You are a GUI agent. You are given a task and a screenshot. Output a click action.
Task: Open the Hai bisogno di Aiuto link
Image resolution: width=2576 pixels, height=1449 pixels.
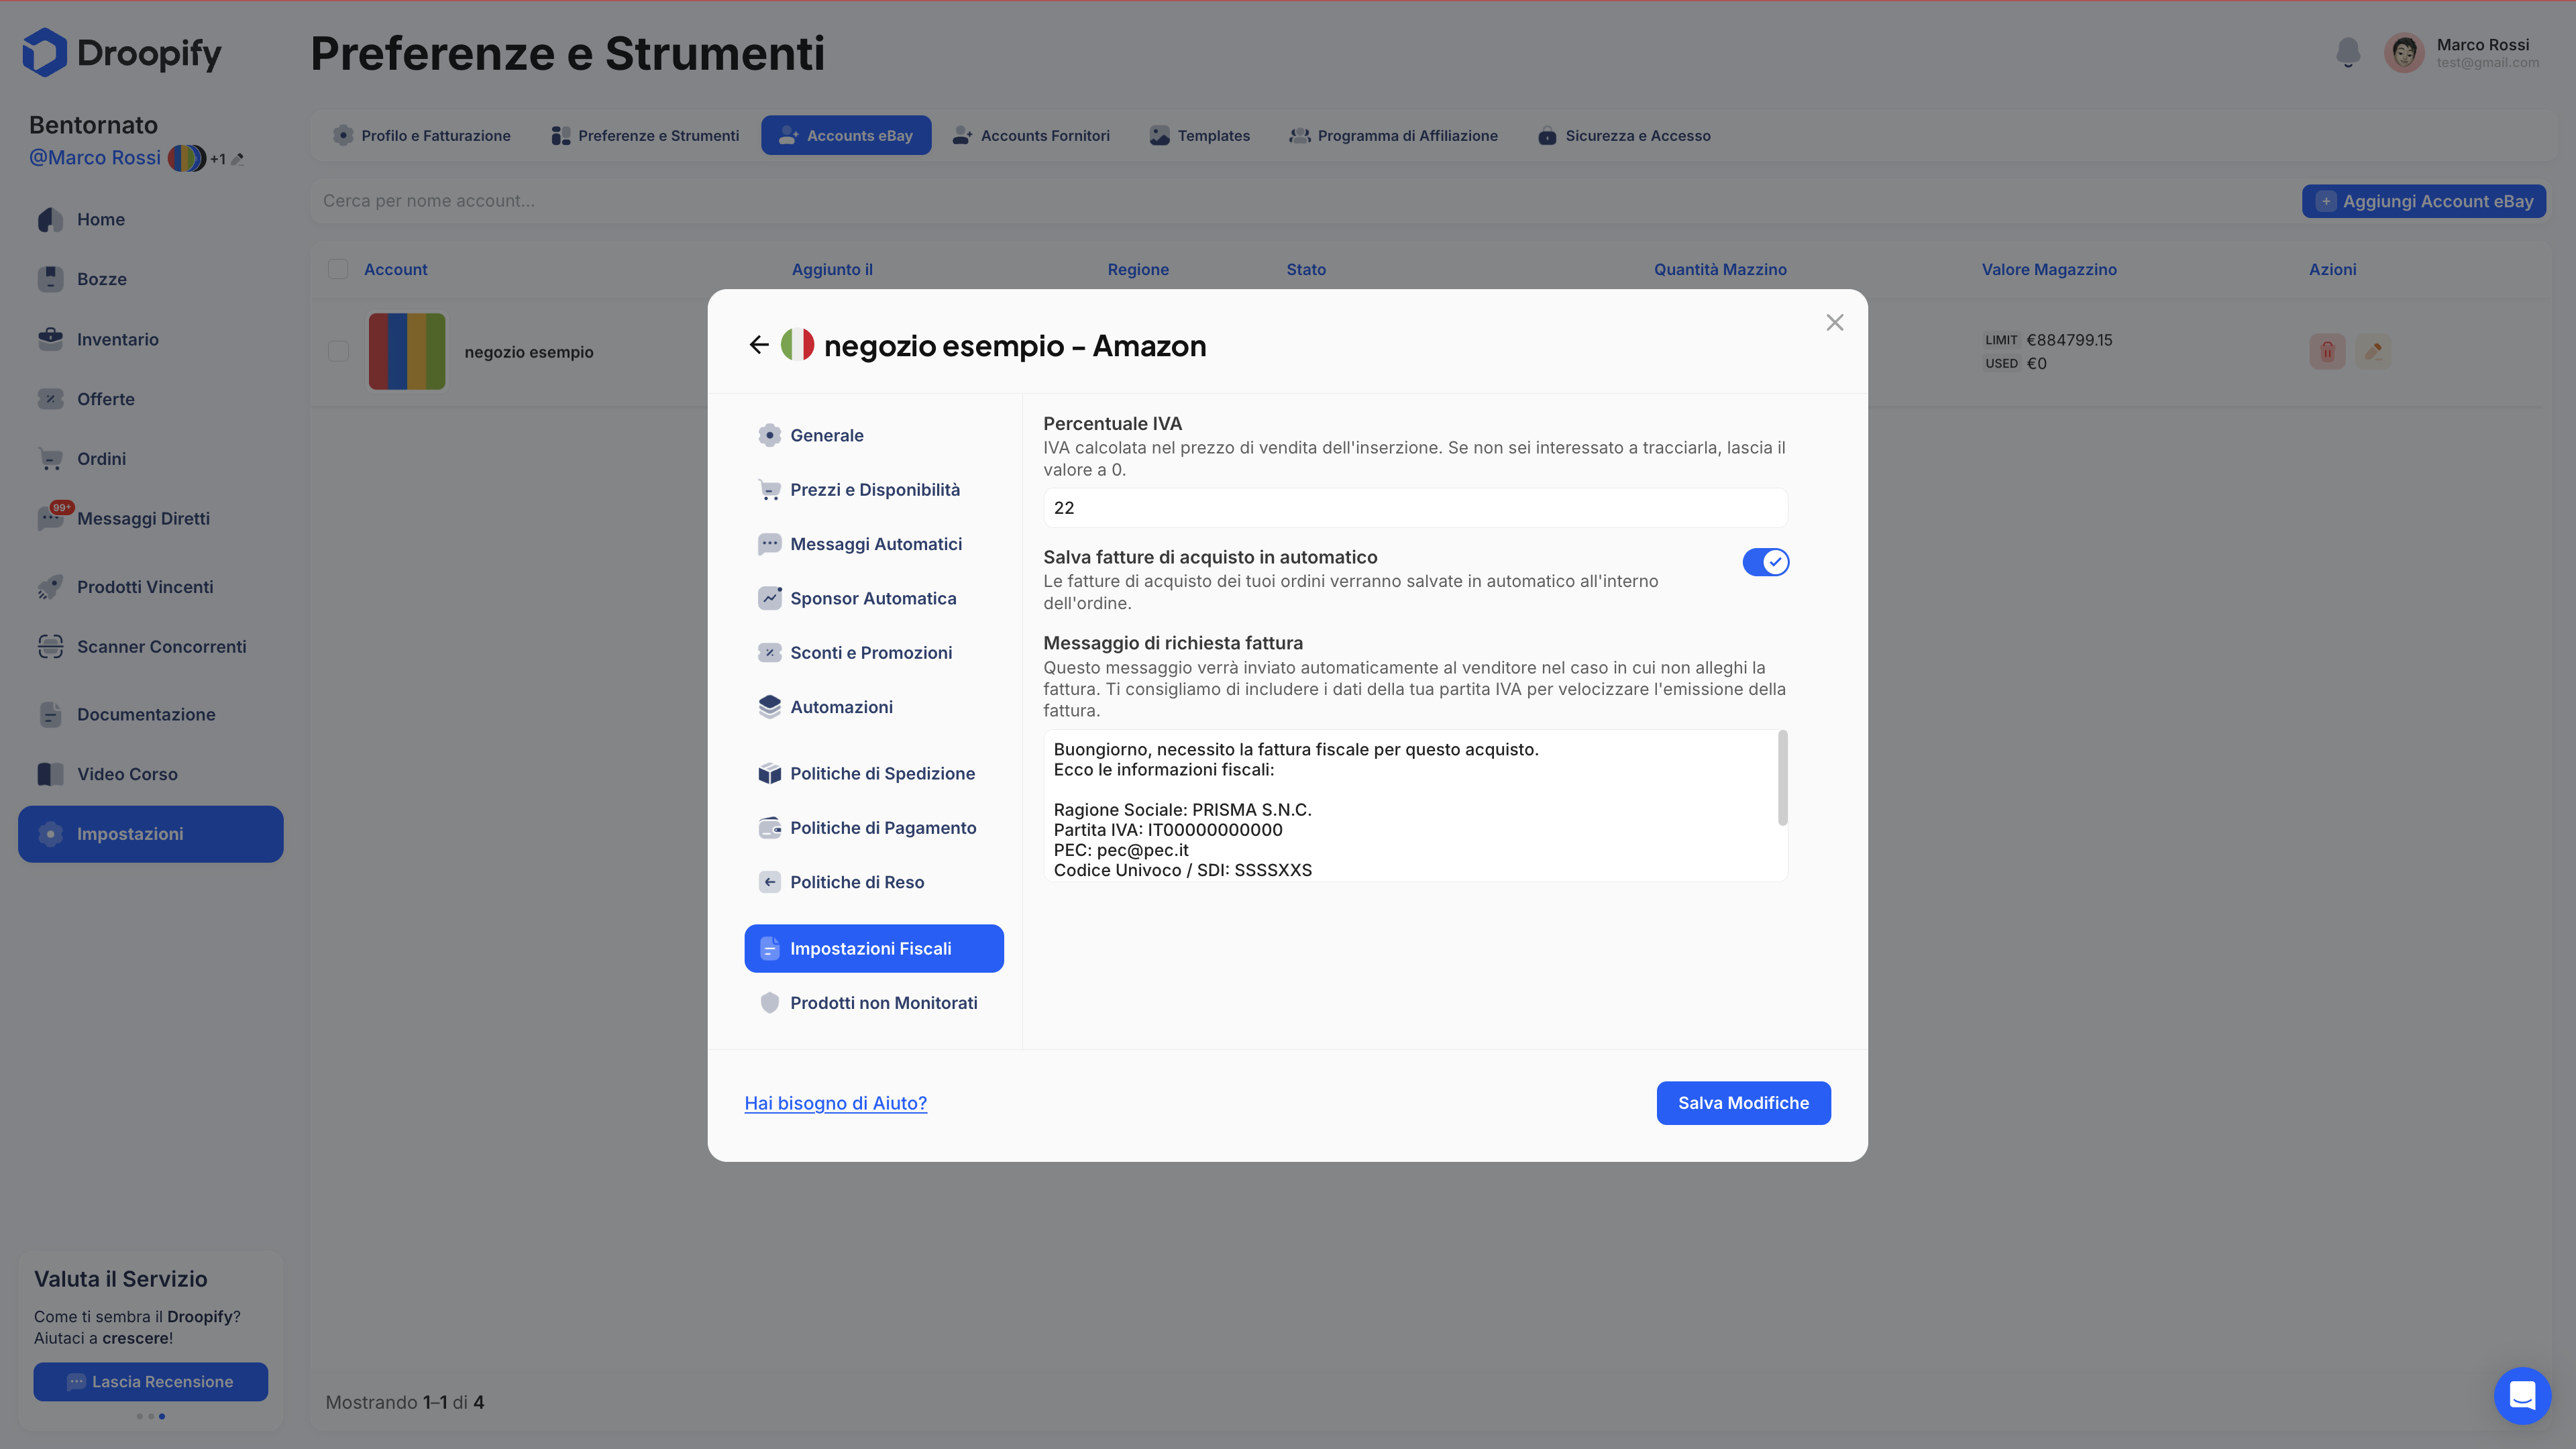tap(835, 1103)
